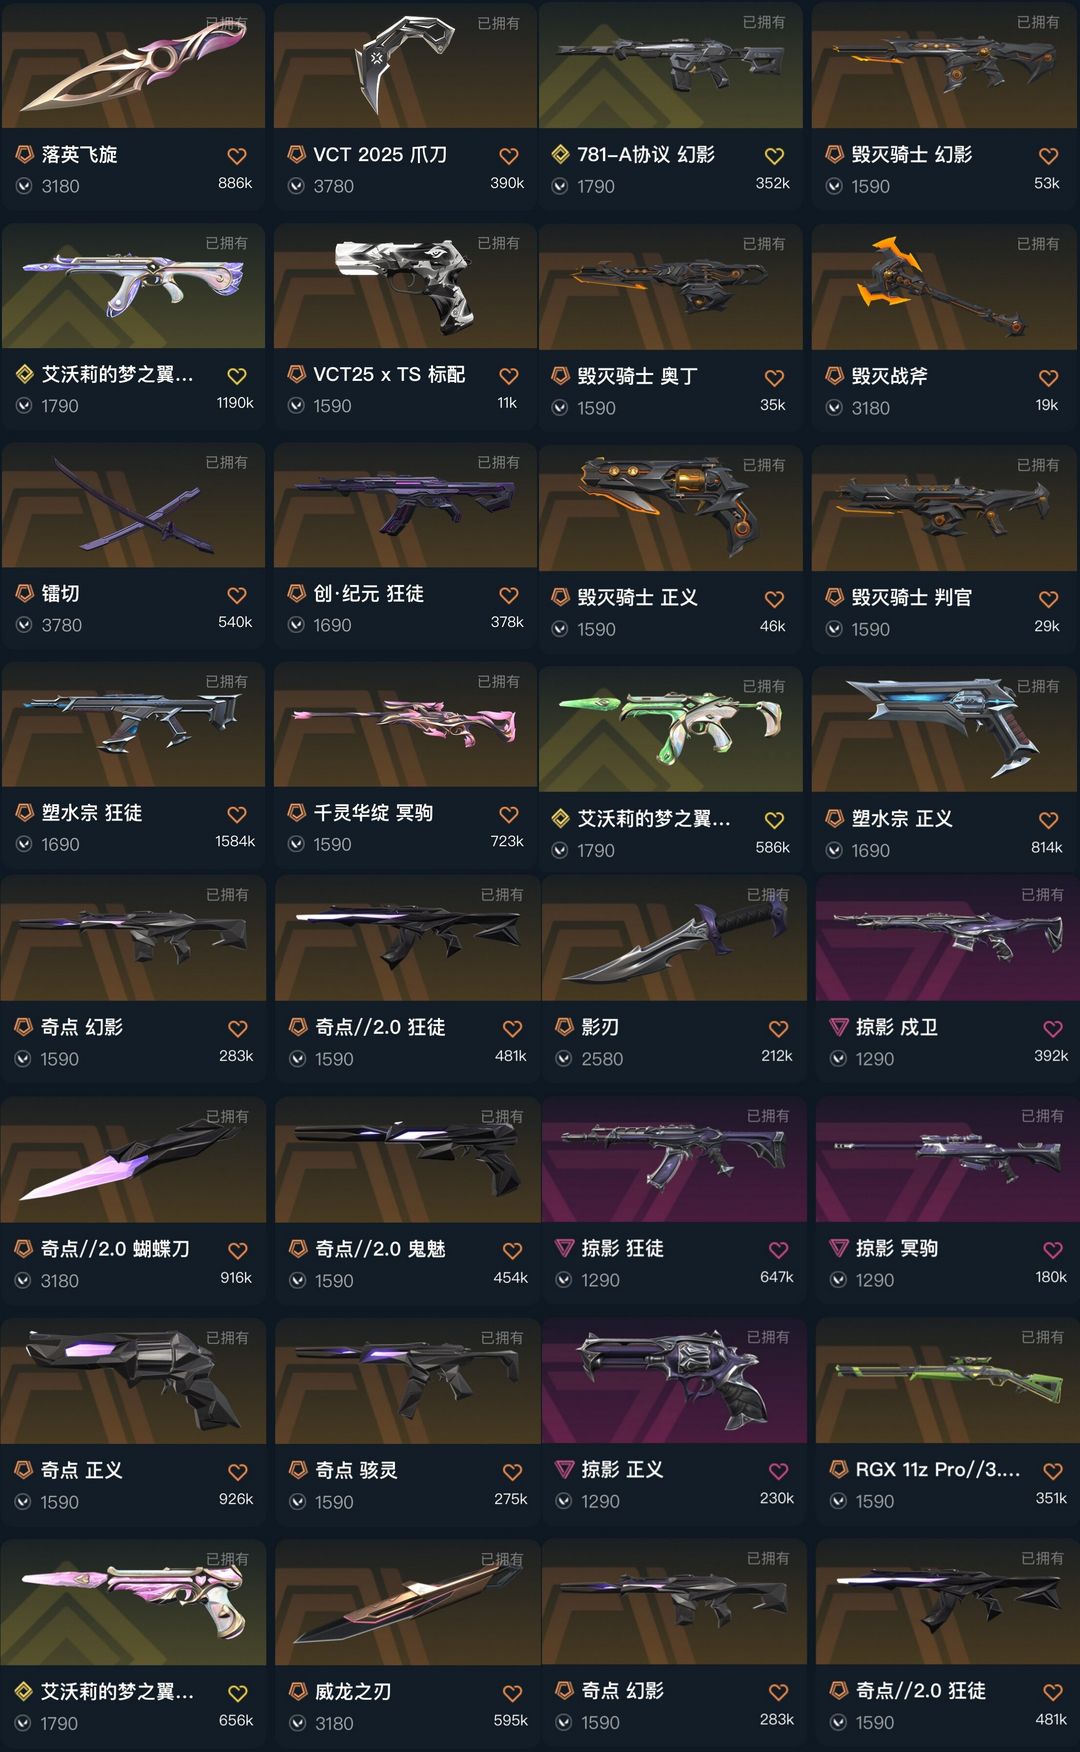Favorite the 落英飞旋 skin with its heart icon
The height and width of the screenshot is (1752, 1080).
pyautogui.click(x=237, y=156)
